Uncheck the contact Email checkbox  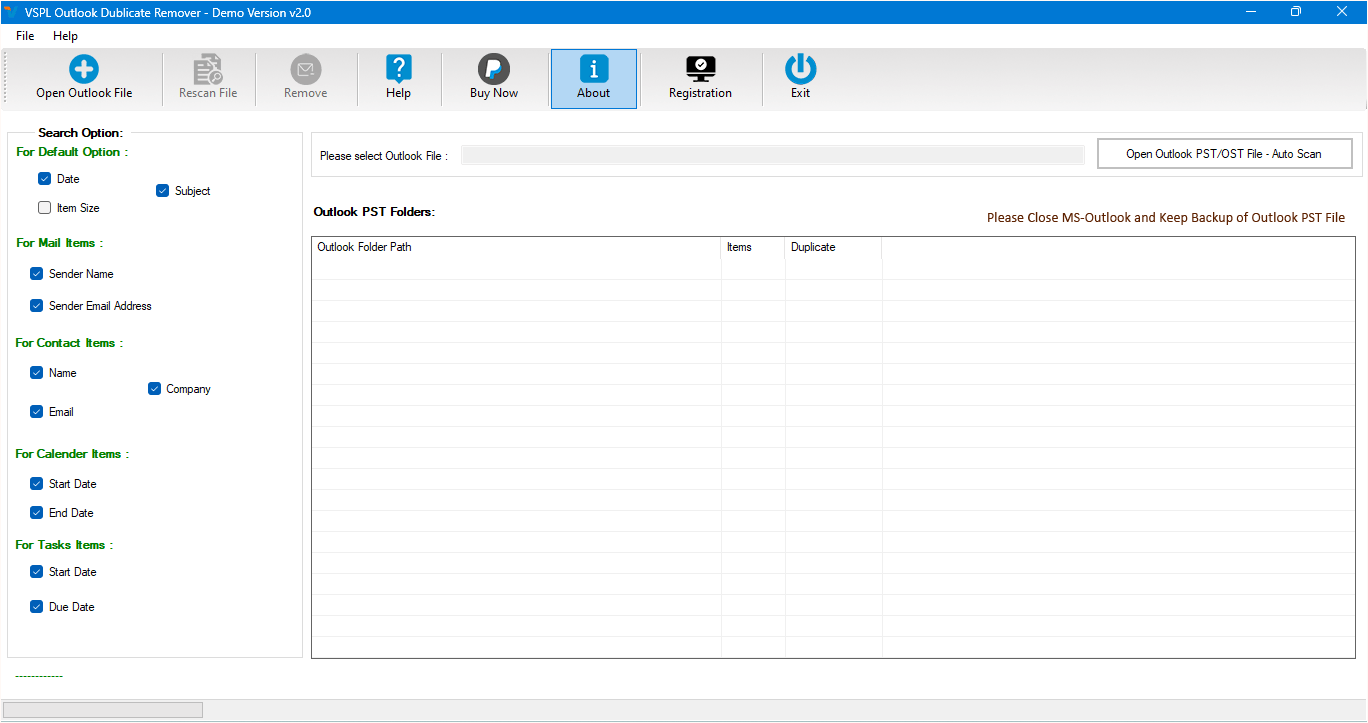tap(36, 412)
